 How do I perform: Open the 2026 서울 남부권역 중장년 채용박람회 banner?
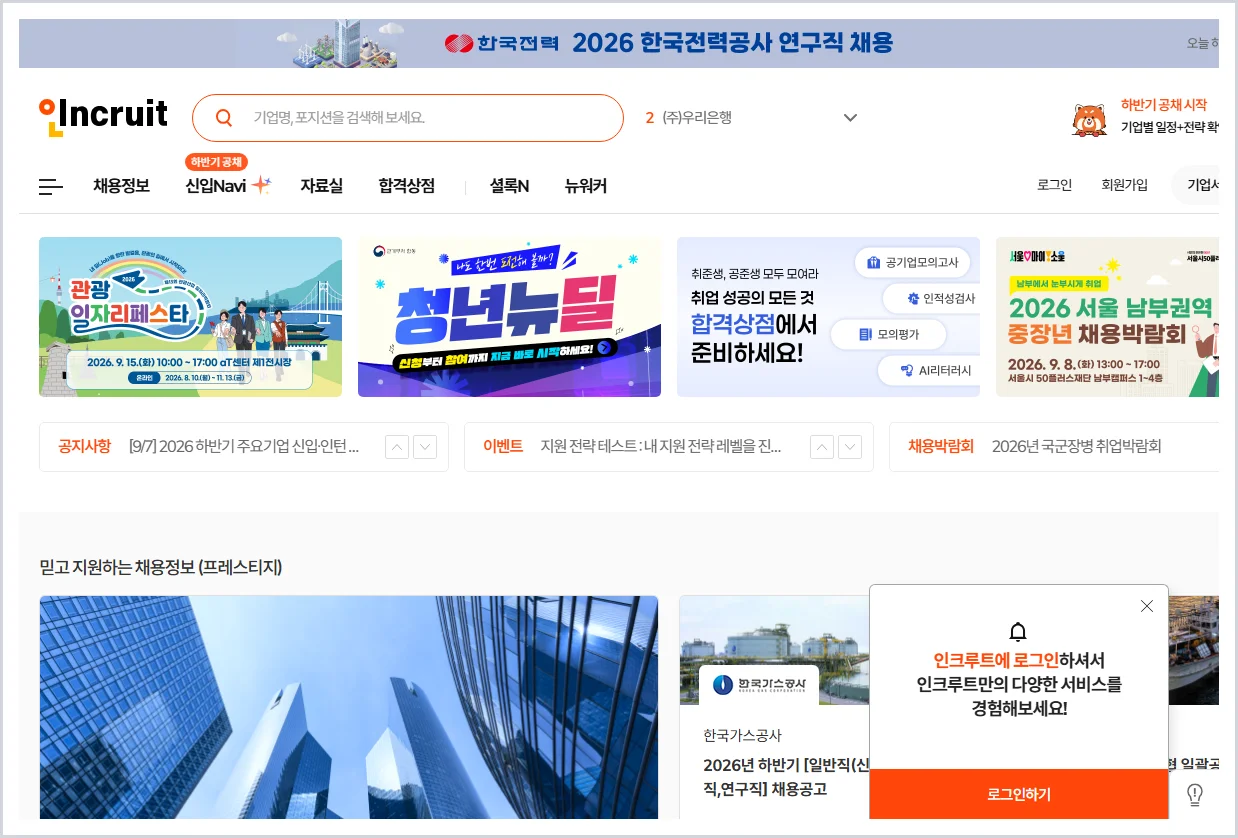pos(1107,317)
